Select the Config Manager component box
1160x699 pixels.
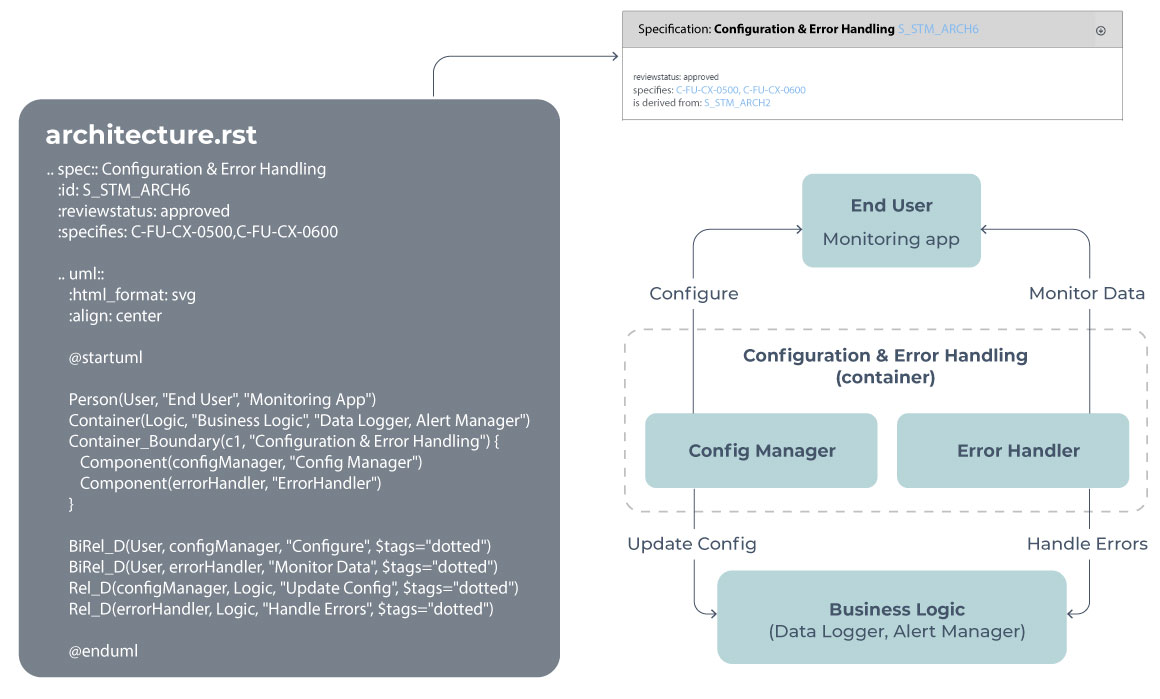pyautogui.click(x=761, y=450)
